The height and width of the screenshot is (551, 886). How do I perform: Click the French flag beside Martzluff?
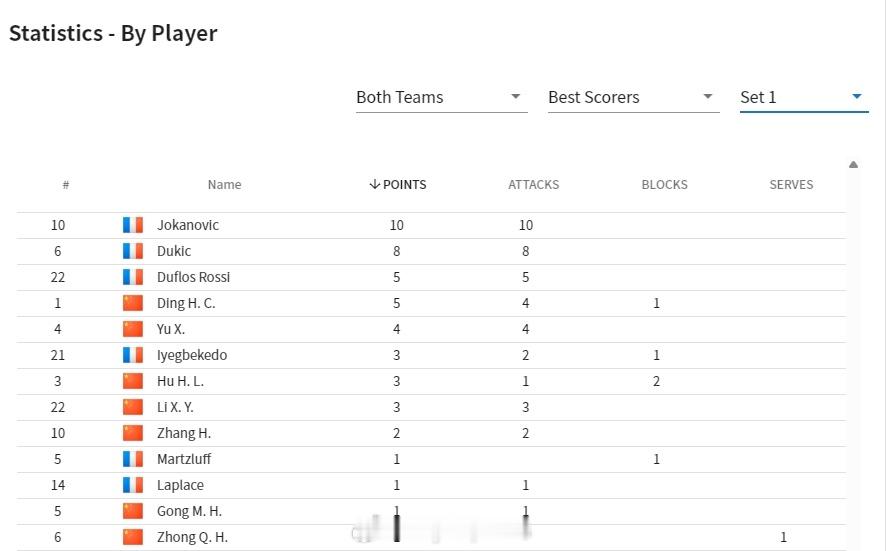coord(133,459)
